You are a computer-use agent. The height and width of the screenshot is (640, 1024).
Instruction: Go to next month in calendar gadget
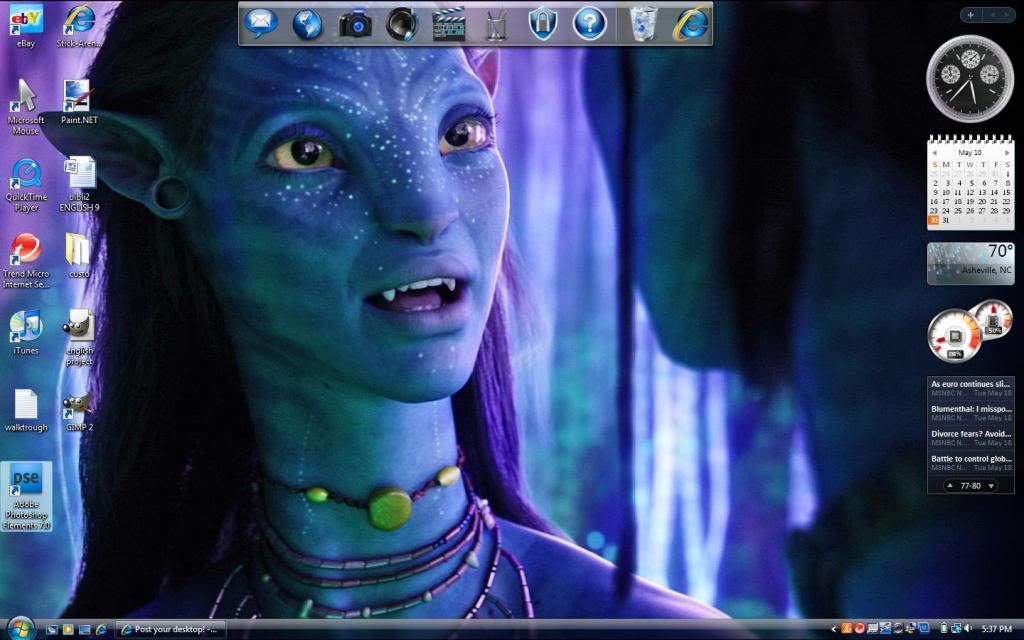(1007, 153)
